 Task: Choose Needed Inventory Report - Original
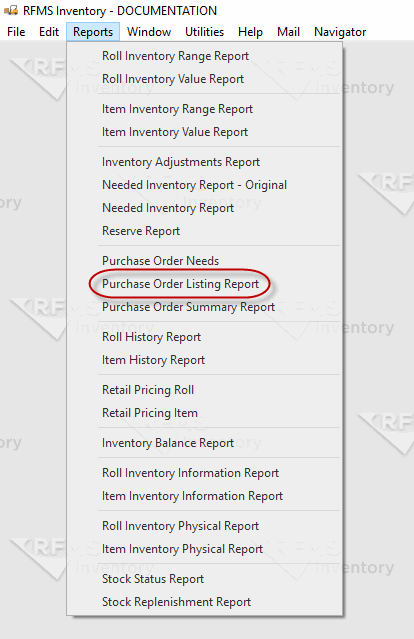tap(194, 185)
